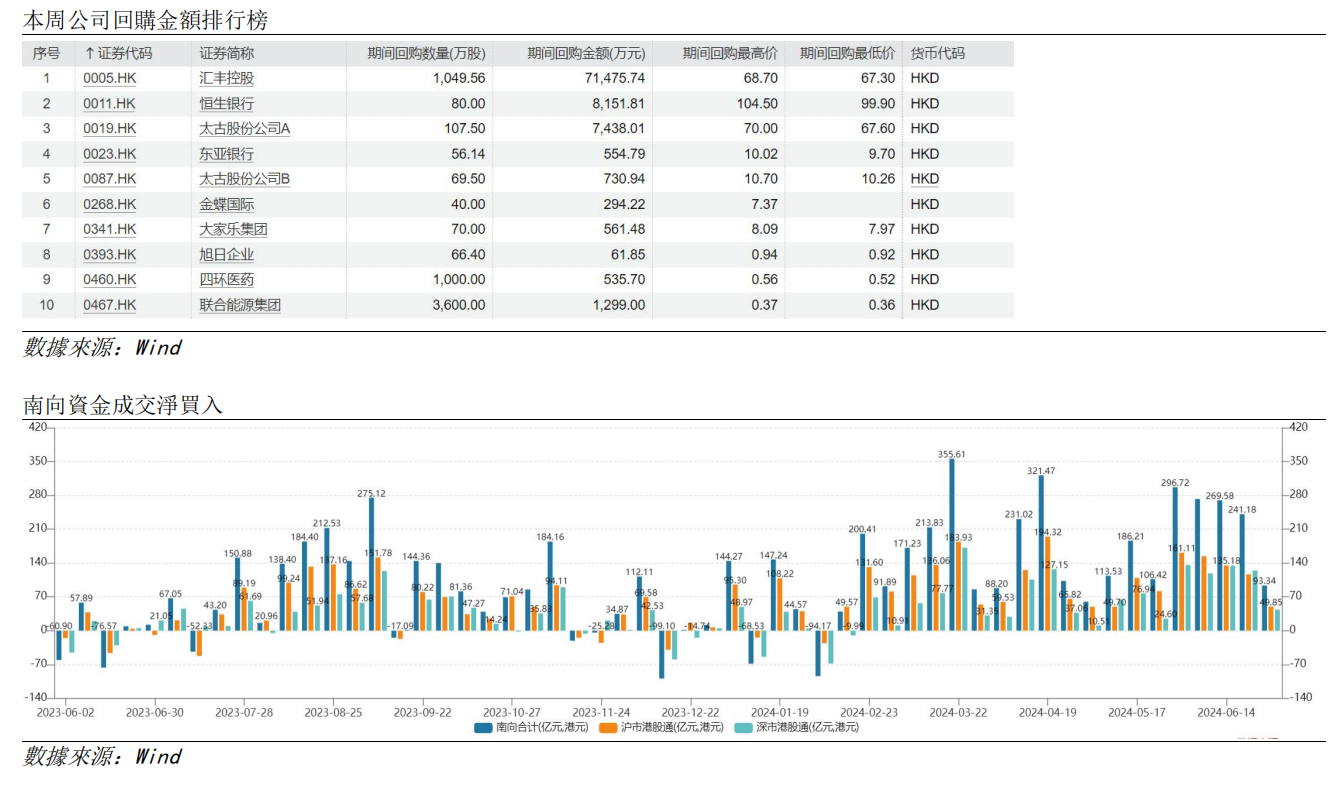Select the 四环医药 company name
The image size is (1336, 785).
pyautogui.click(x=227, y=280)
